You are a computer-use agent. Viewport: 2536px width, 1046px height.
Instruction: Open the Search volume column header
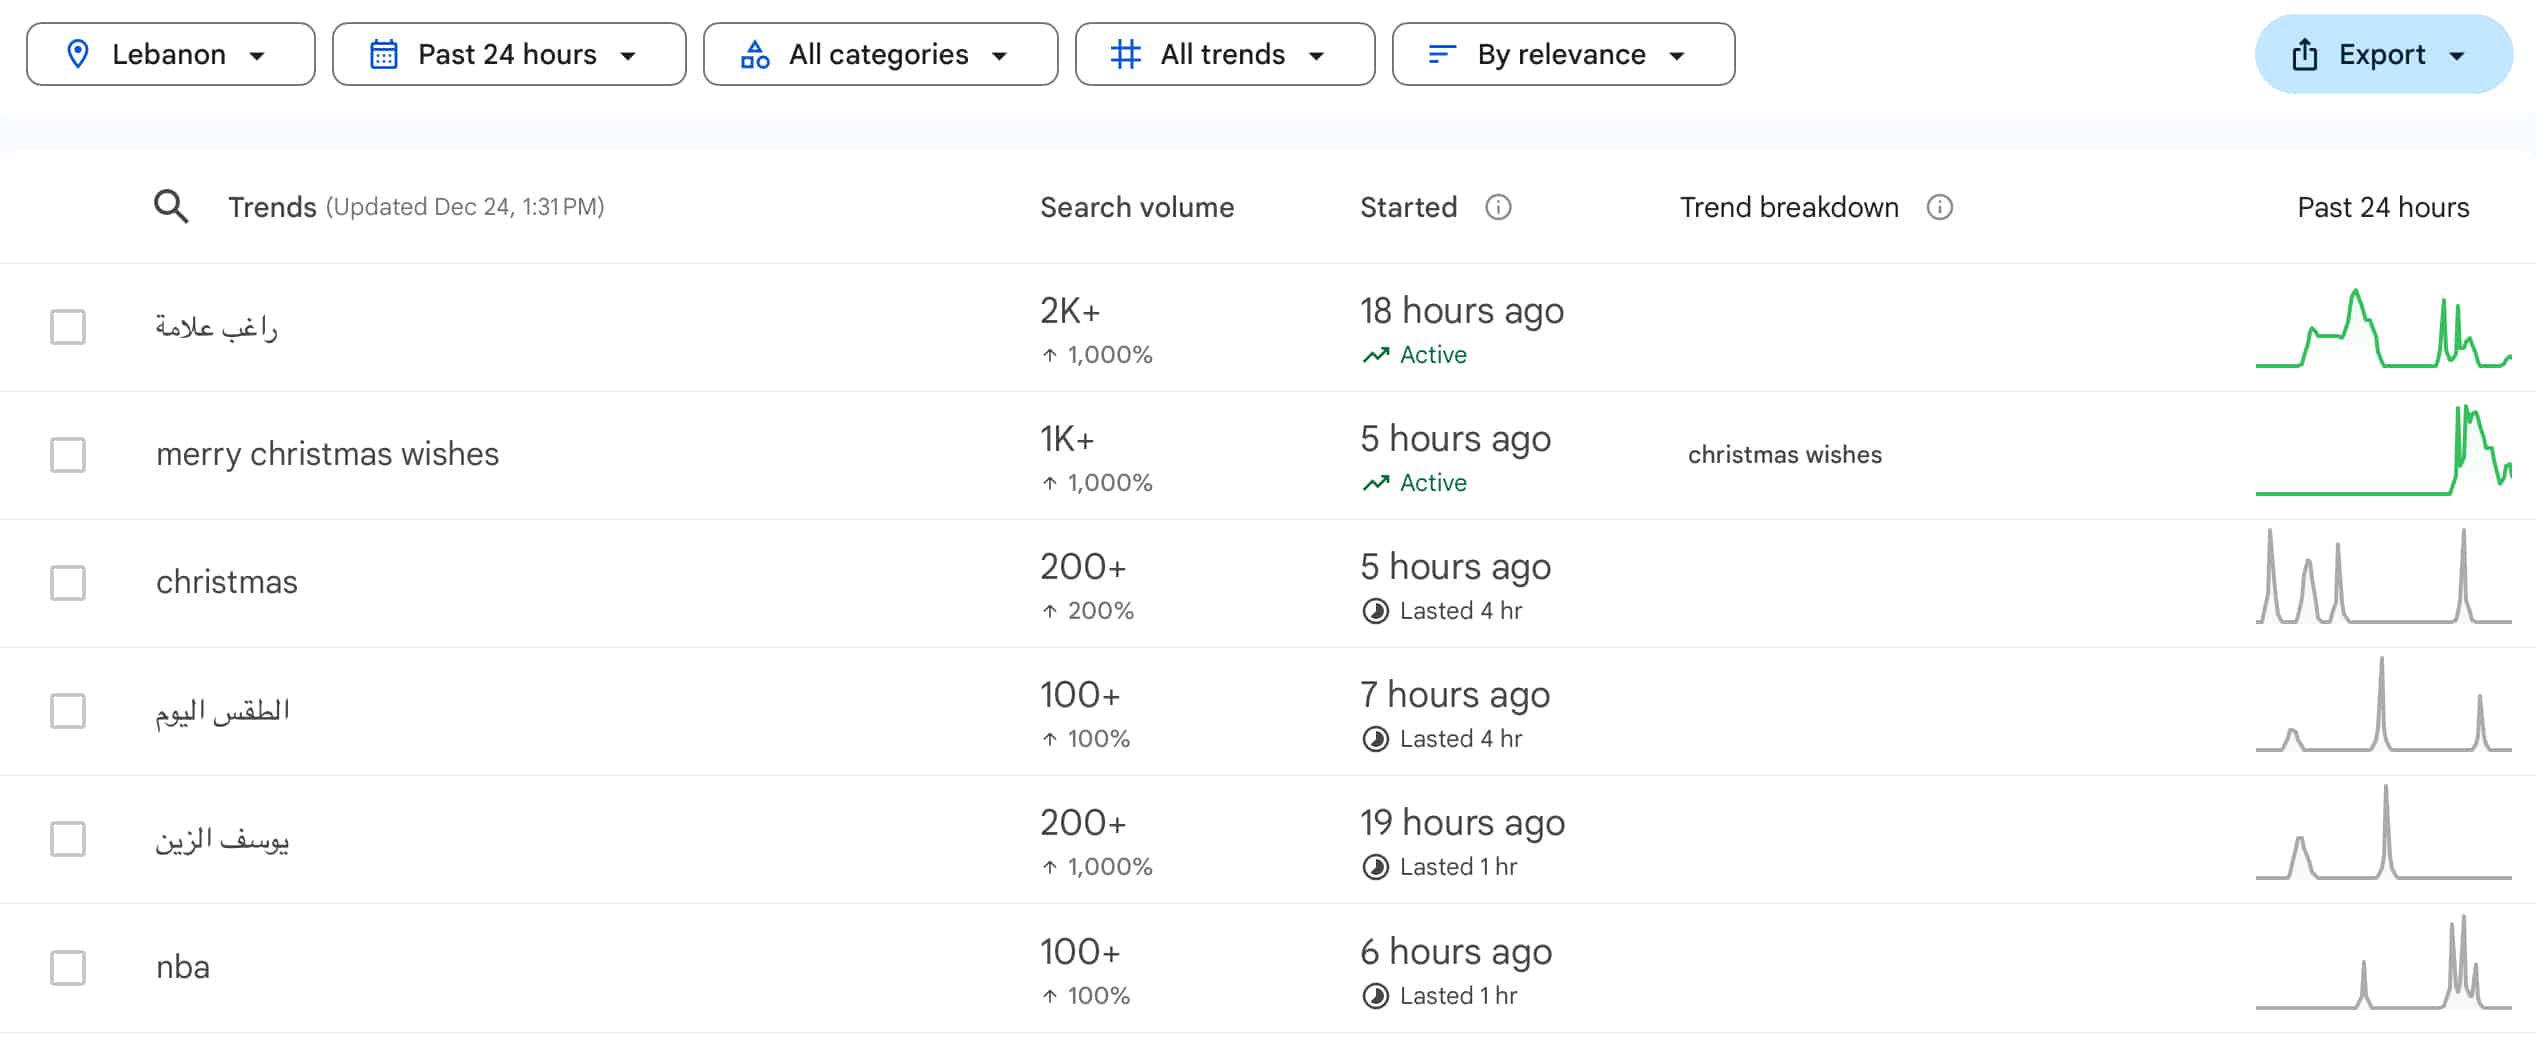coord(1136,207)
